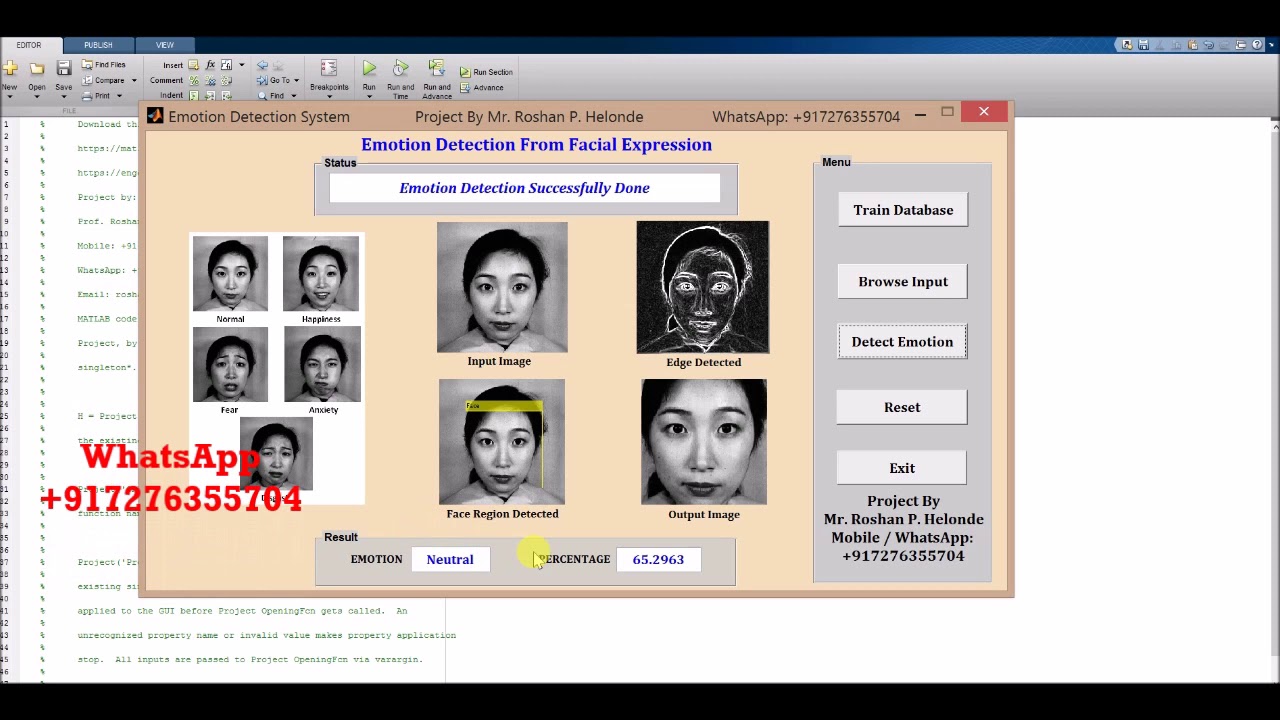This screenshot has width=1280, height=720.
Task: Open the Save dropdown arrow
Action: 64,97
